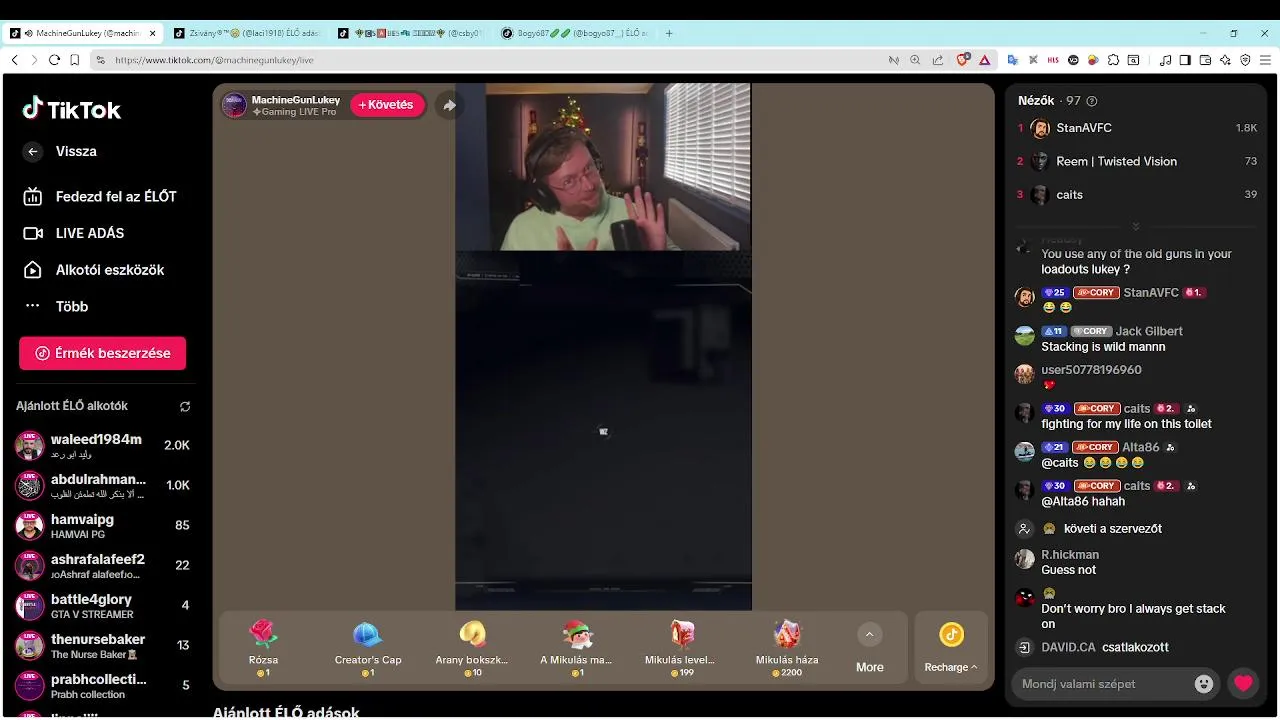Click the TikTok logo
Screen dimensions: 1280x720
point(72,109)
